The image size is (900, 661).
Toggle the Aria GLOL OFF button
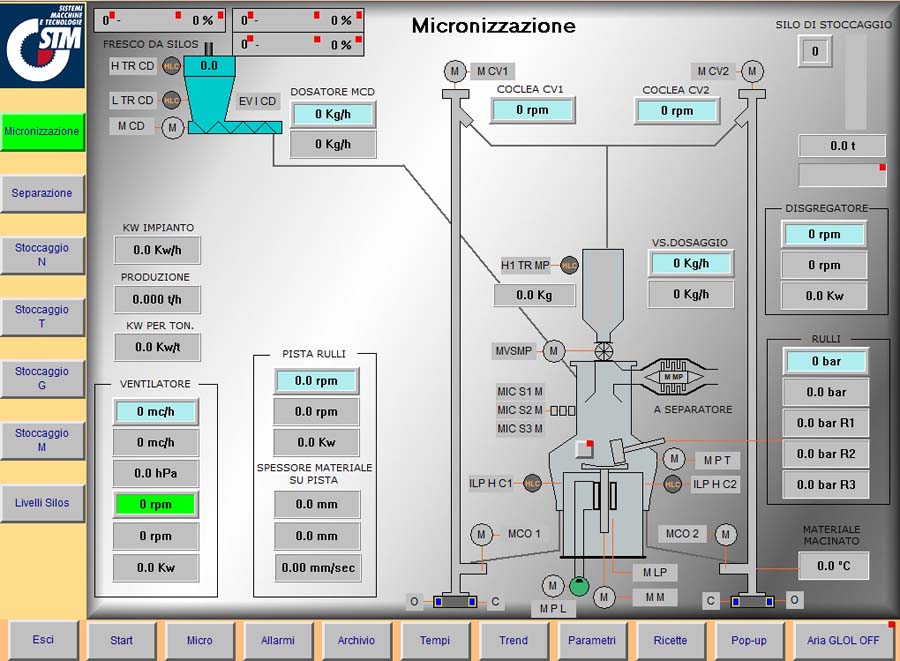point(843,640)
